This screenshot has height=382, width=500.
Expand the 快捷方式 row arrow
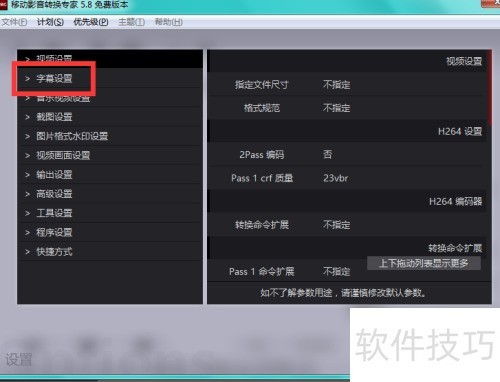coord(27,252)
